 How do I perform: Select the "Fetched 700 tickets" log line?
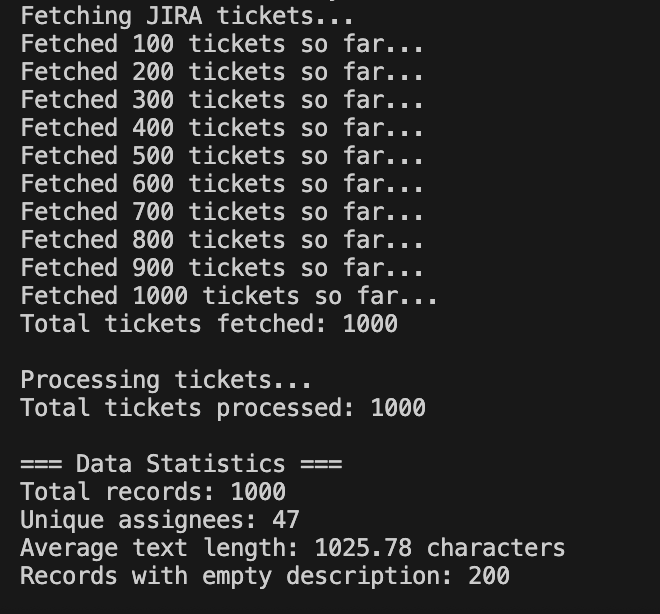pos(222,212)
